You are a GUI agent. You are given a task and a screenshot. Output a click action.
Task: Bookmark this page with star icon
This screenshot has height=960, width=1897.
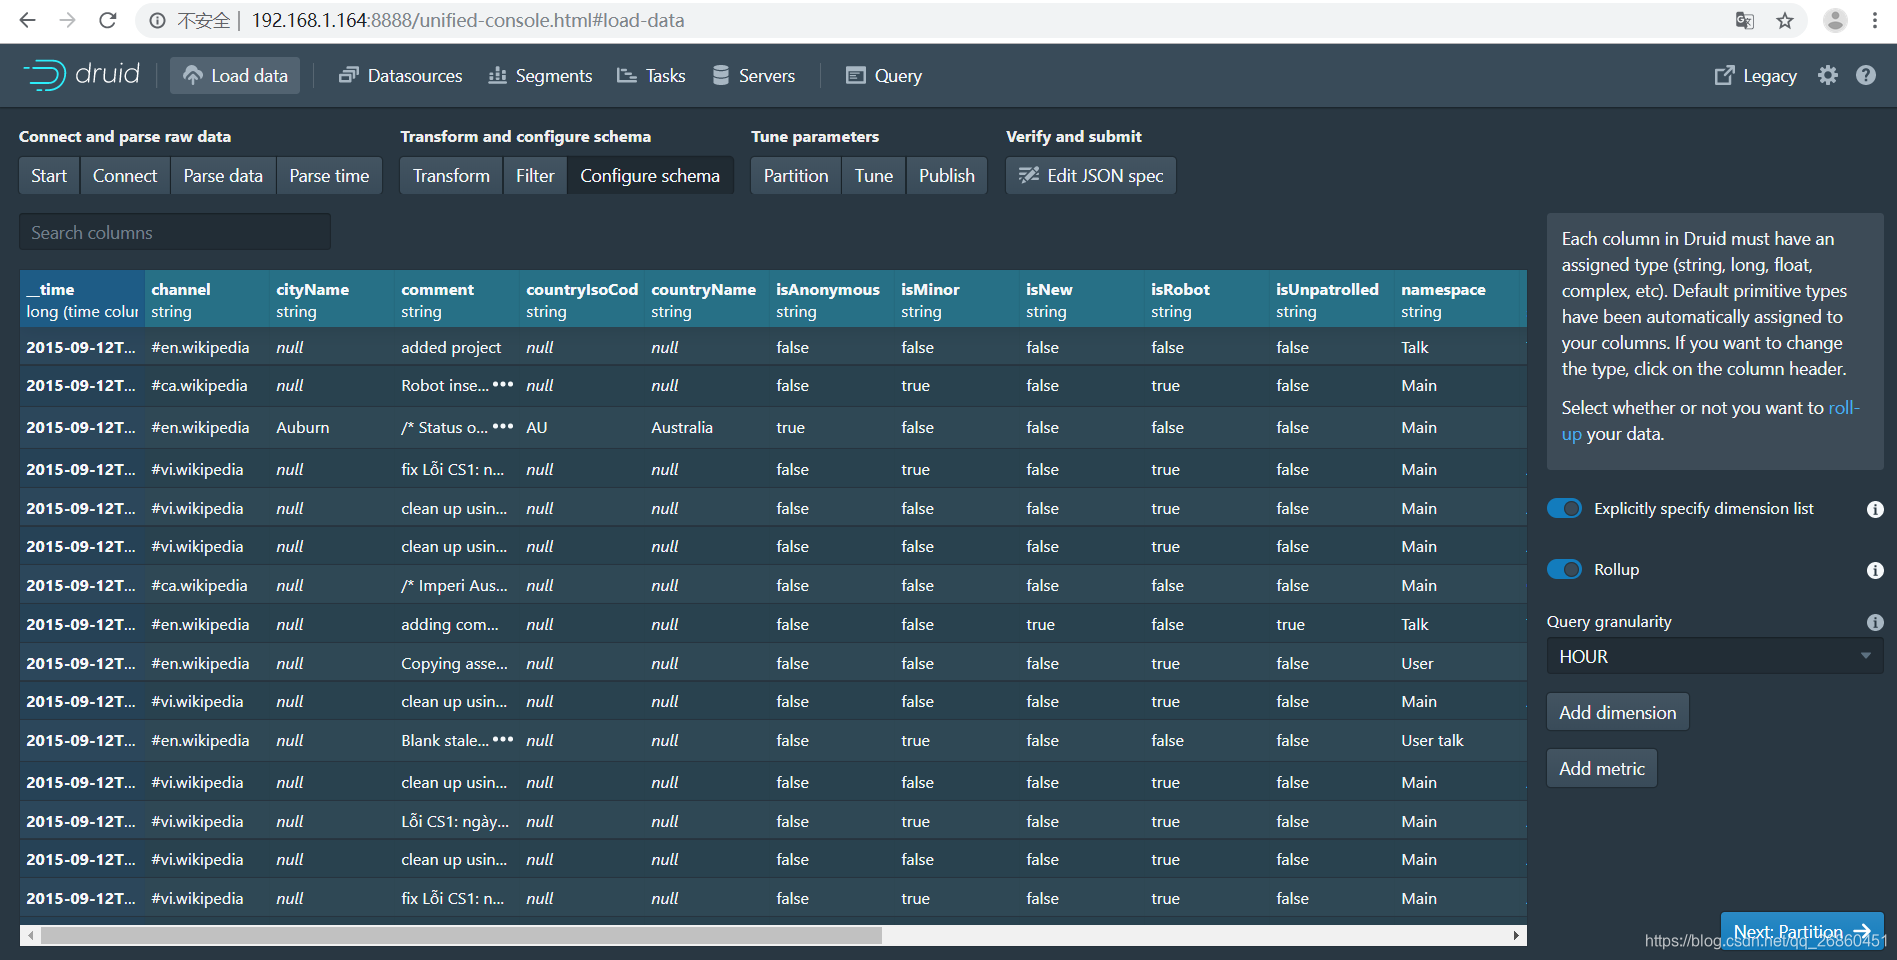click(x=1785, y=20)
